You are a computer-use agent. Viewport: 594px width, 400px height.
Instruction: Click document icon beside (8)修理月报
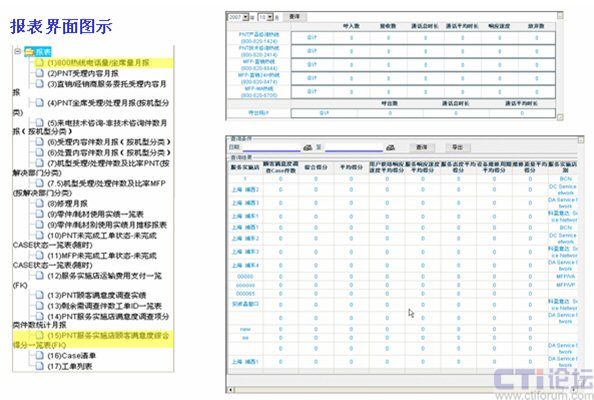click(39, 203)
